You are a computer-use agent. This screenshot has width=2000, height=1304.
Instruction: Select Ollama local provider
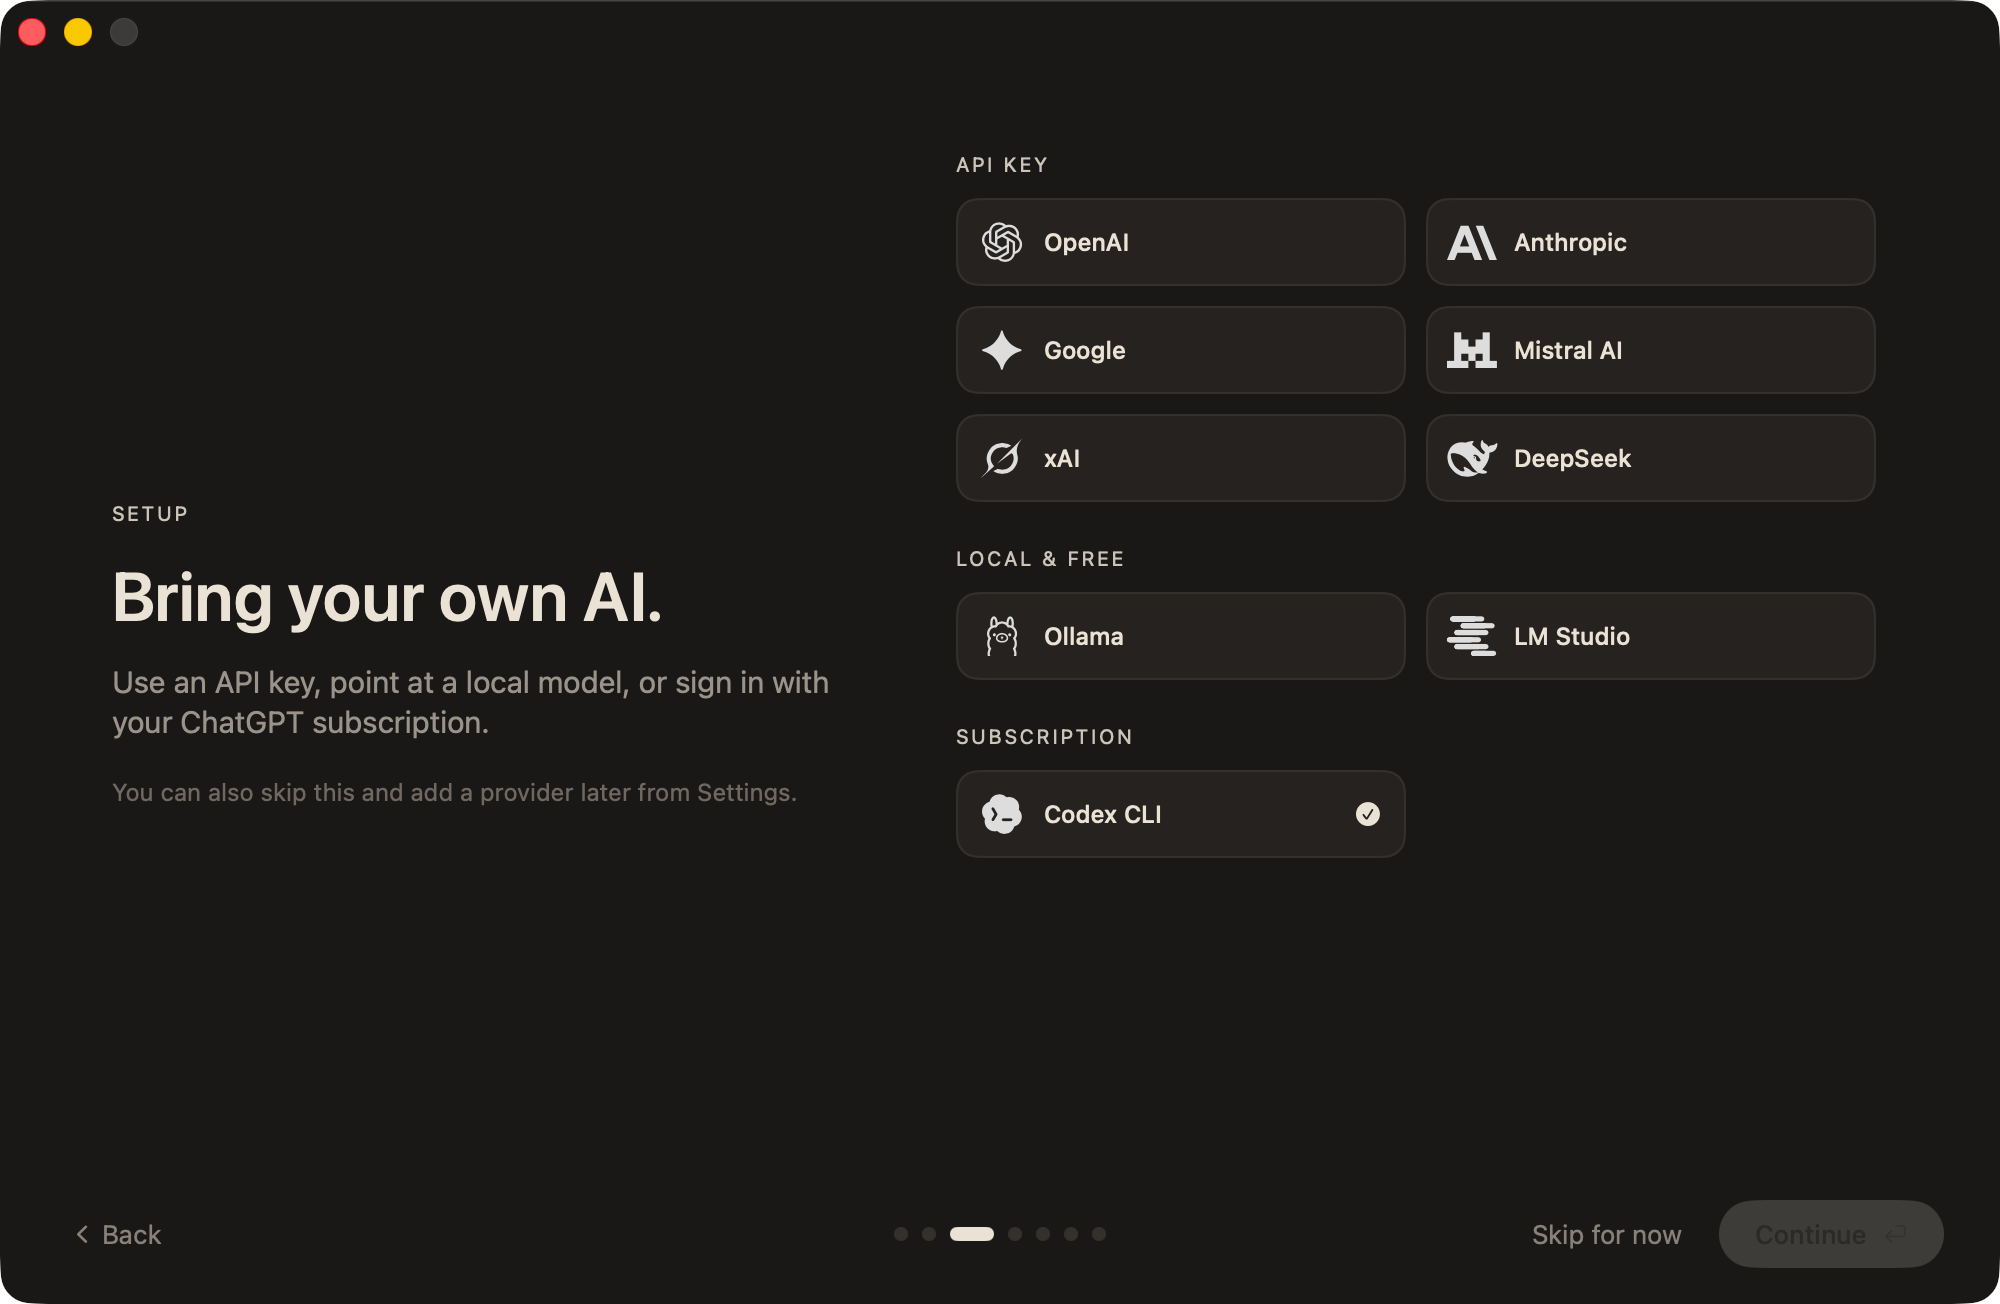click(x=1180, y=636)
